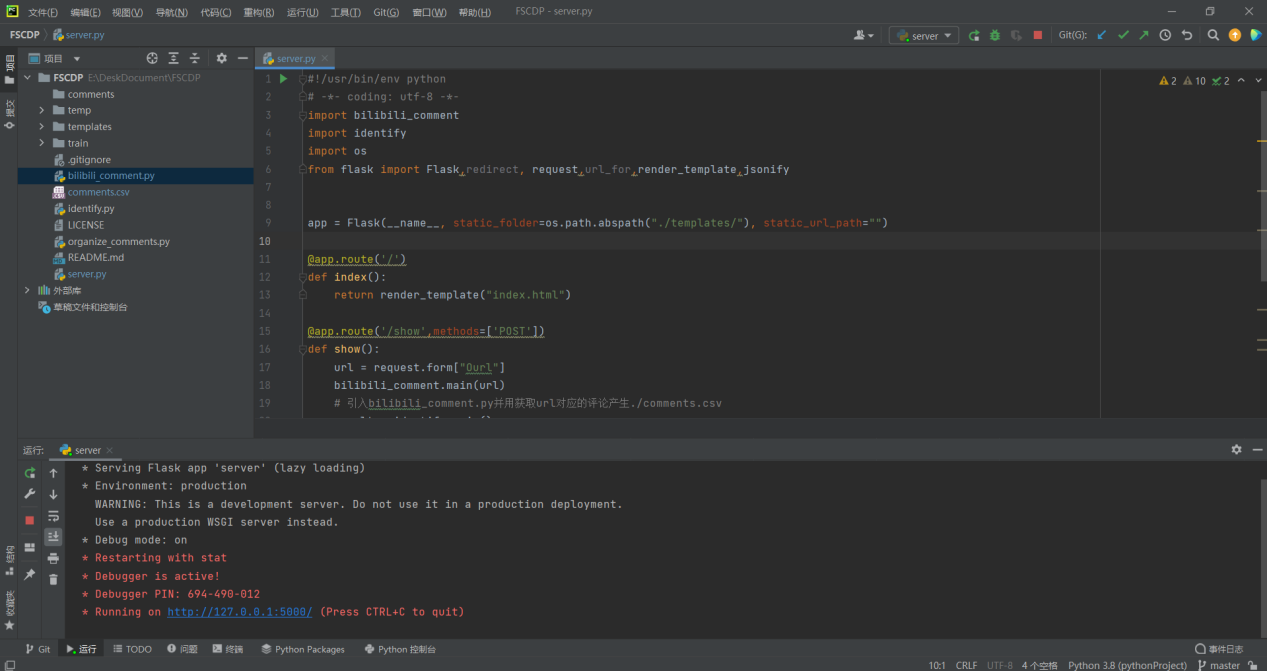The height and width of the screenshot is (671, 1267).
Task: Push commits with green arrow icon
Action: pos(1144,35)
